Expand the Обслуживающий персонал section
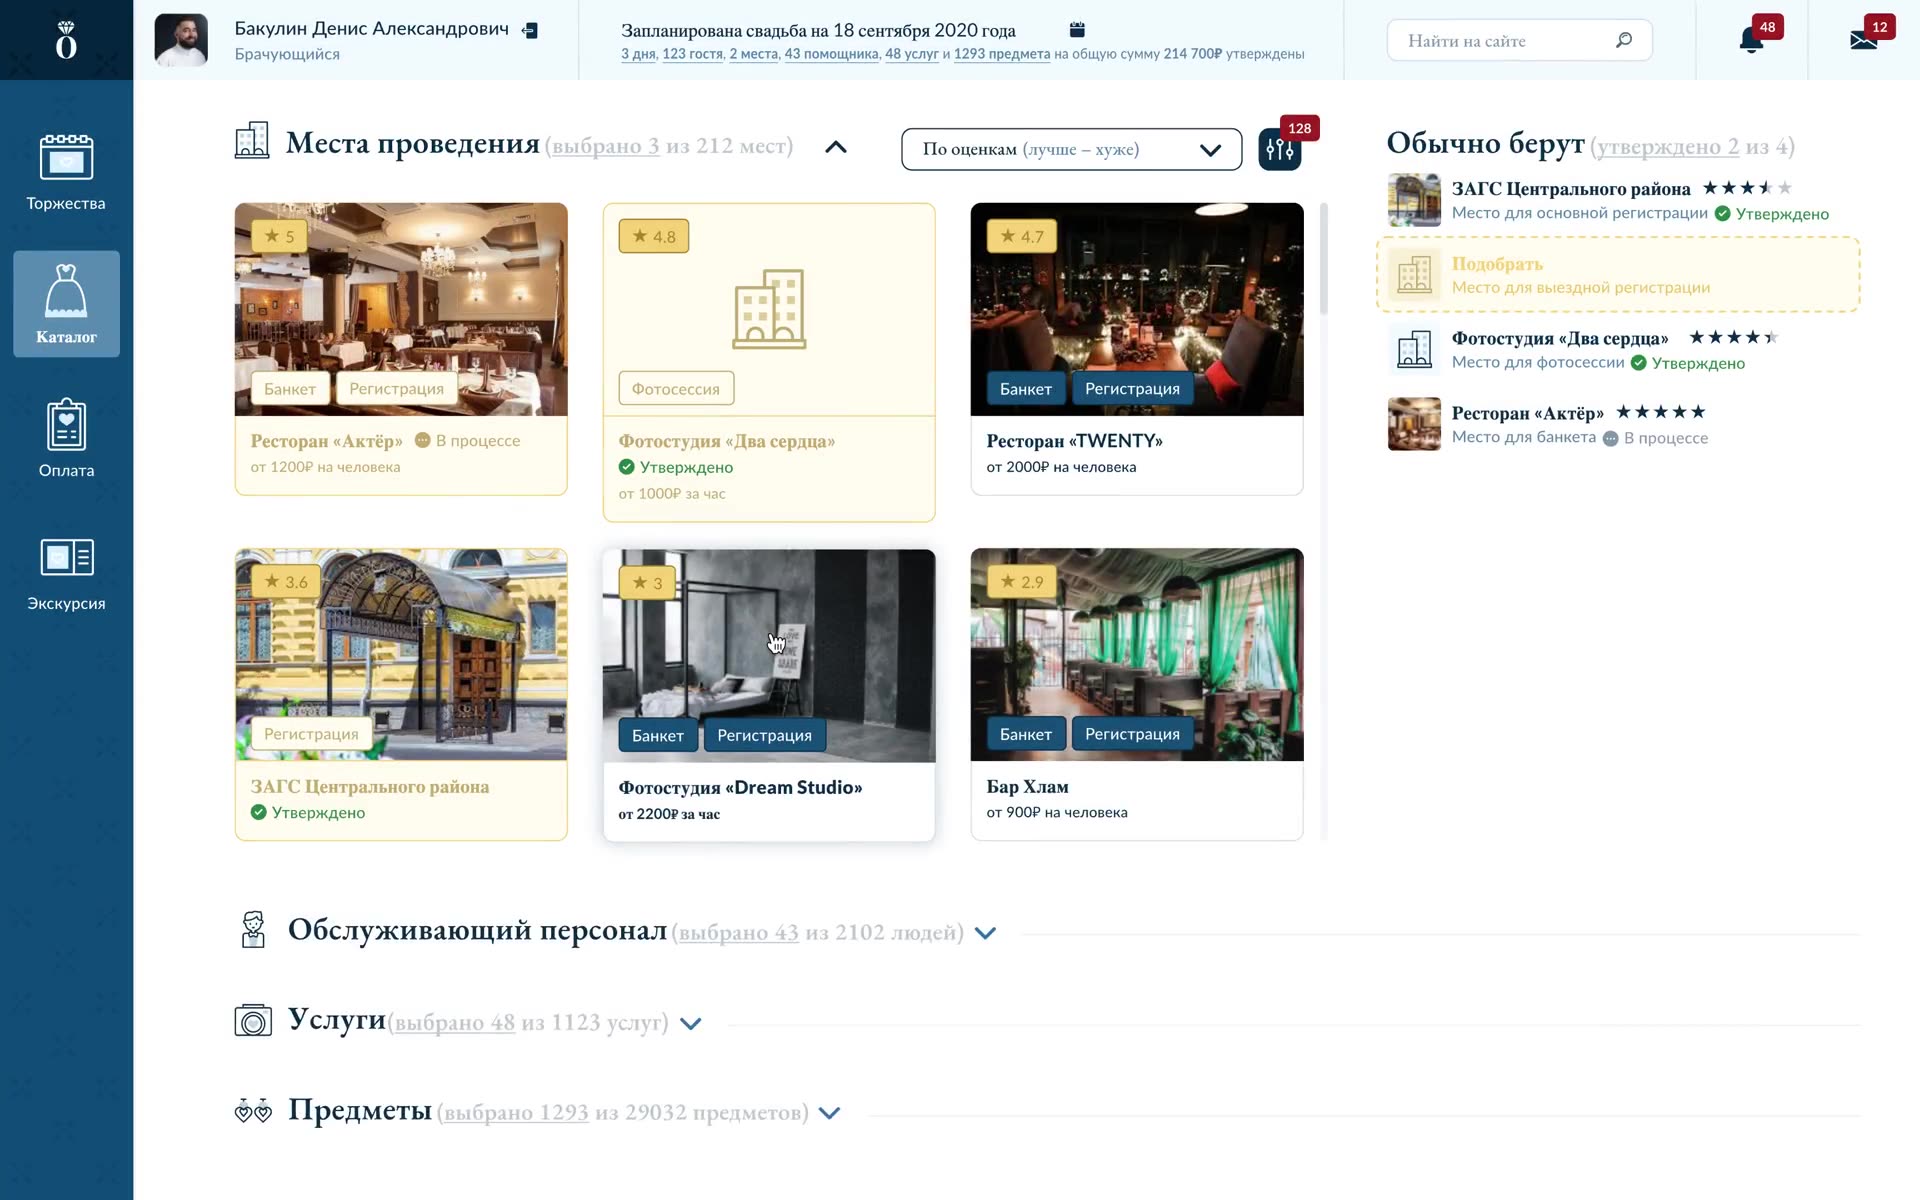 coord(985,933)
